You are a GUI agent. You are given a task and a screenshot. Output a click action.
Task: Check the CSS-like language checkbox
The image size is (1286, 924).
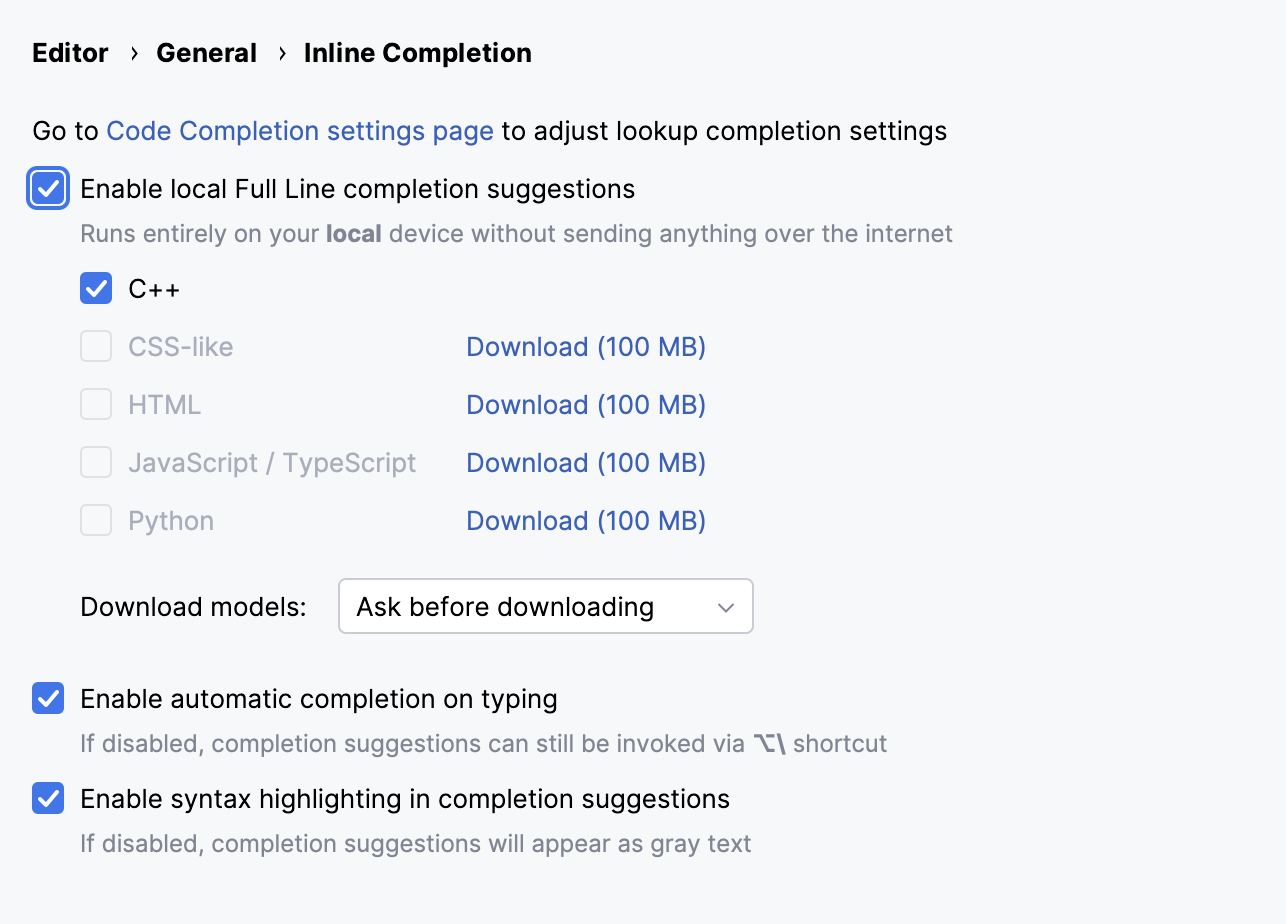pos(95,346)
